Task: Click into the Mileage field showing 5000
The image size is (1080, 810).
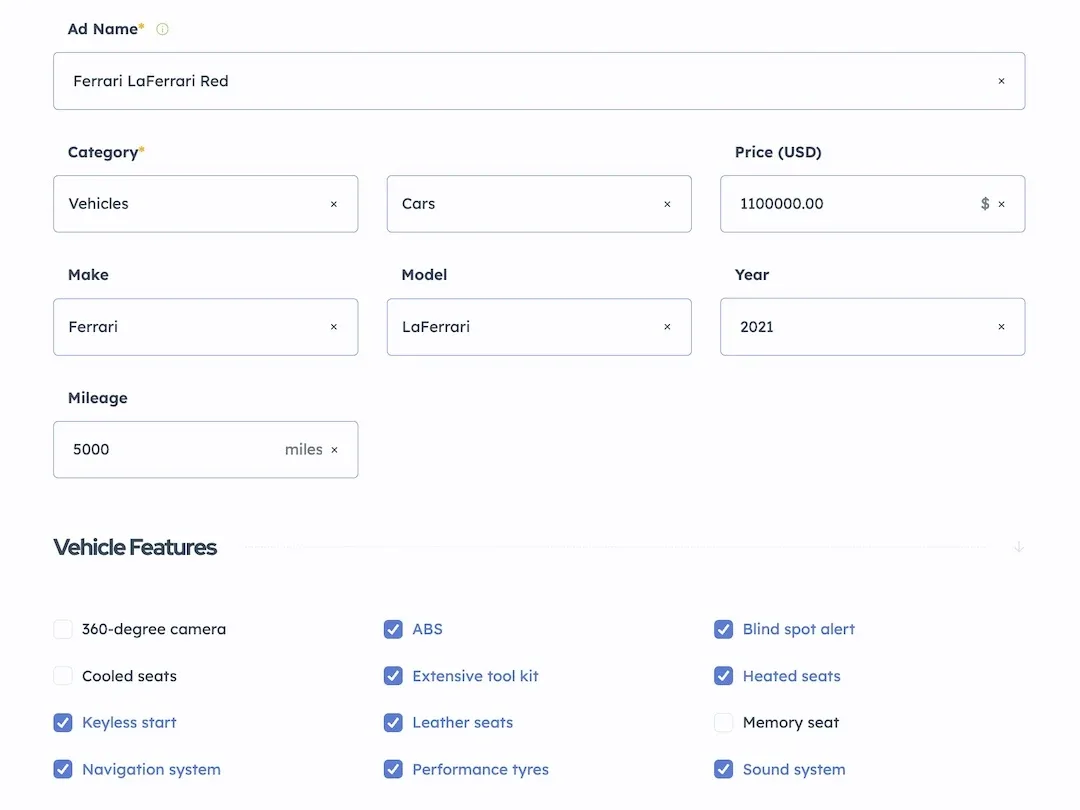Action: [x=205, y=450]
